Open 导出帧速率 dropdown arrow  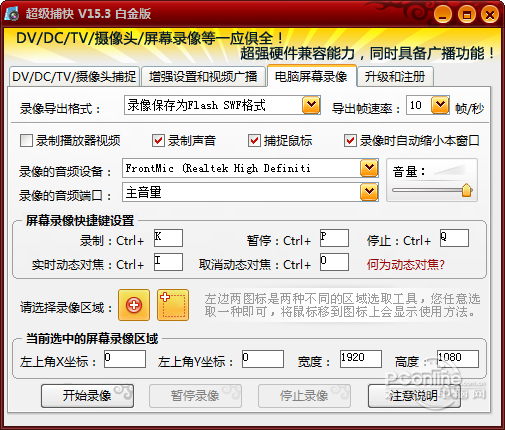coord(440,105)
